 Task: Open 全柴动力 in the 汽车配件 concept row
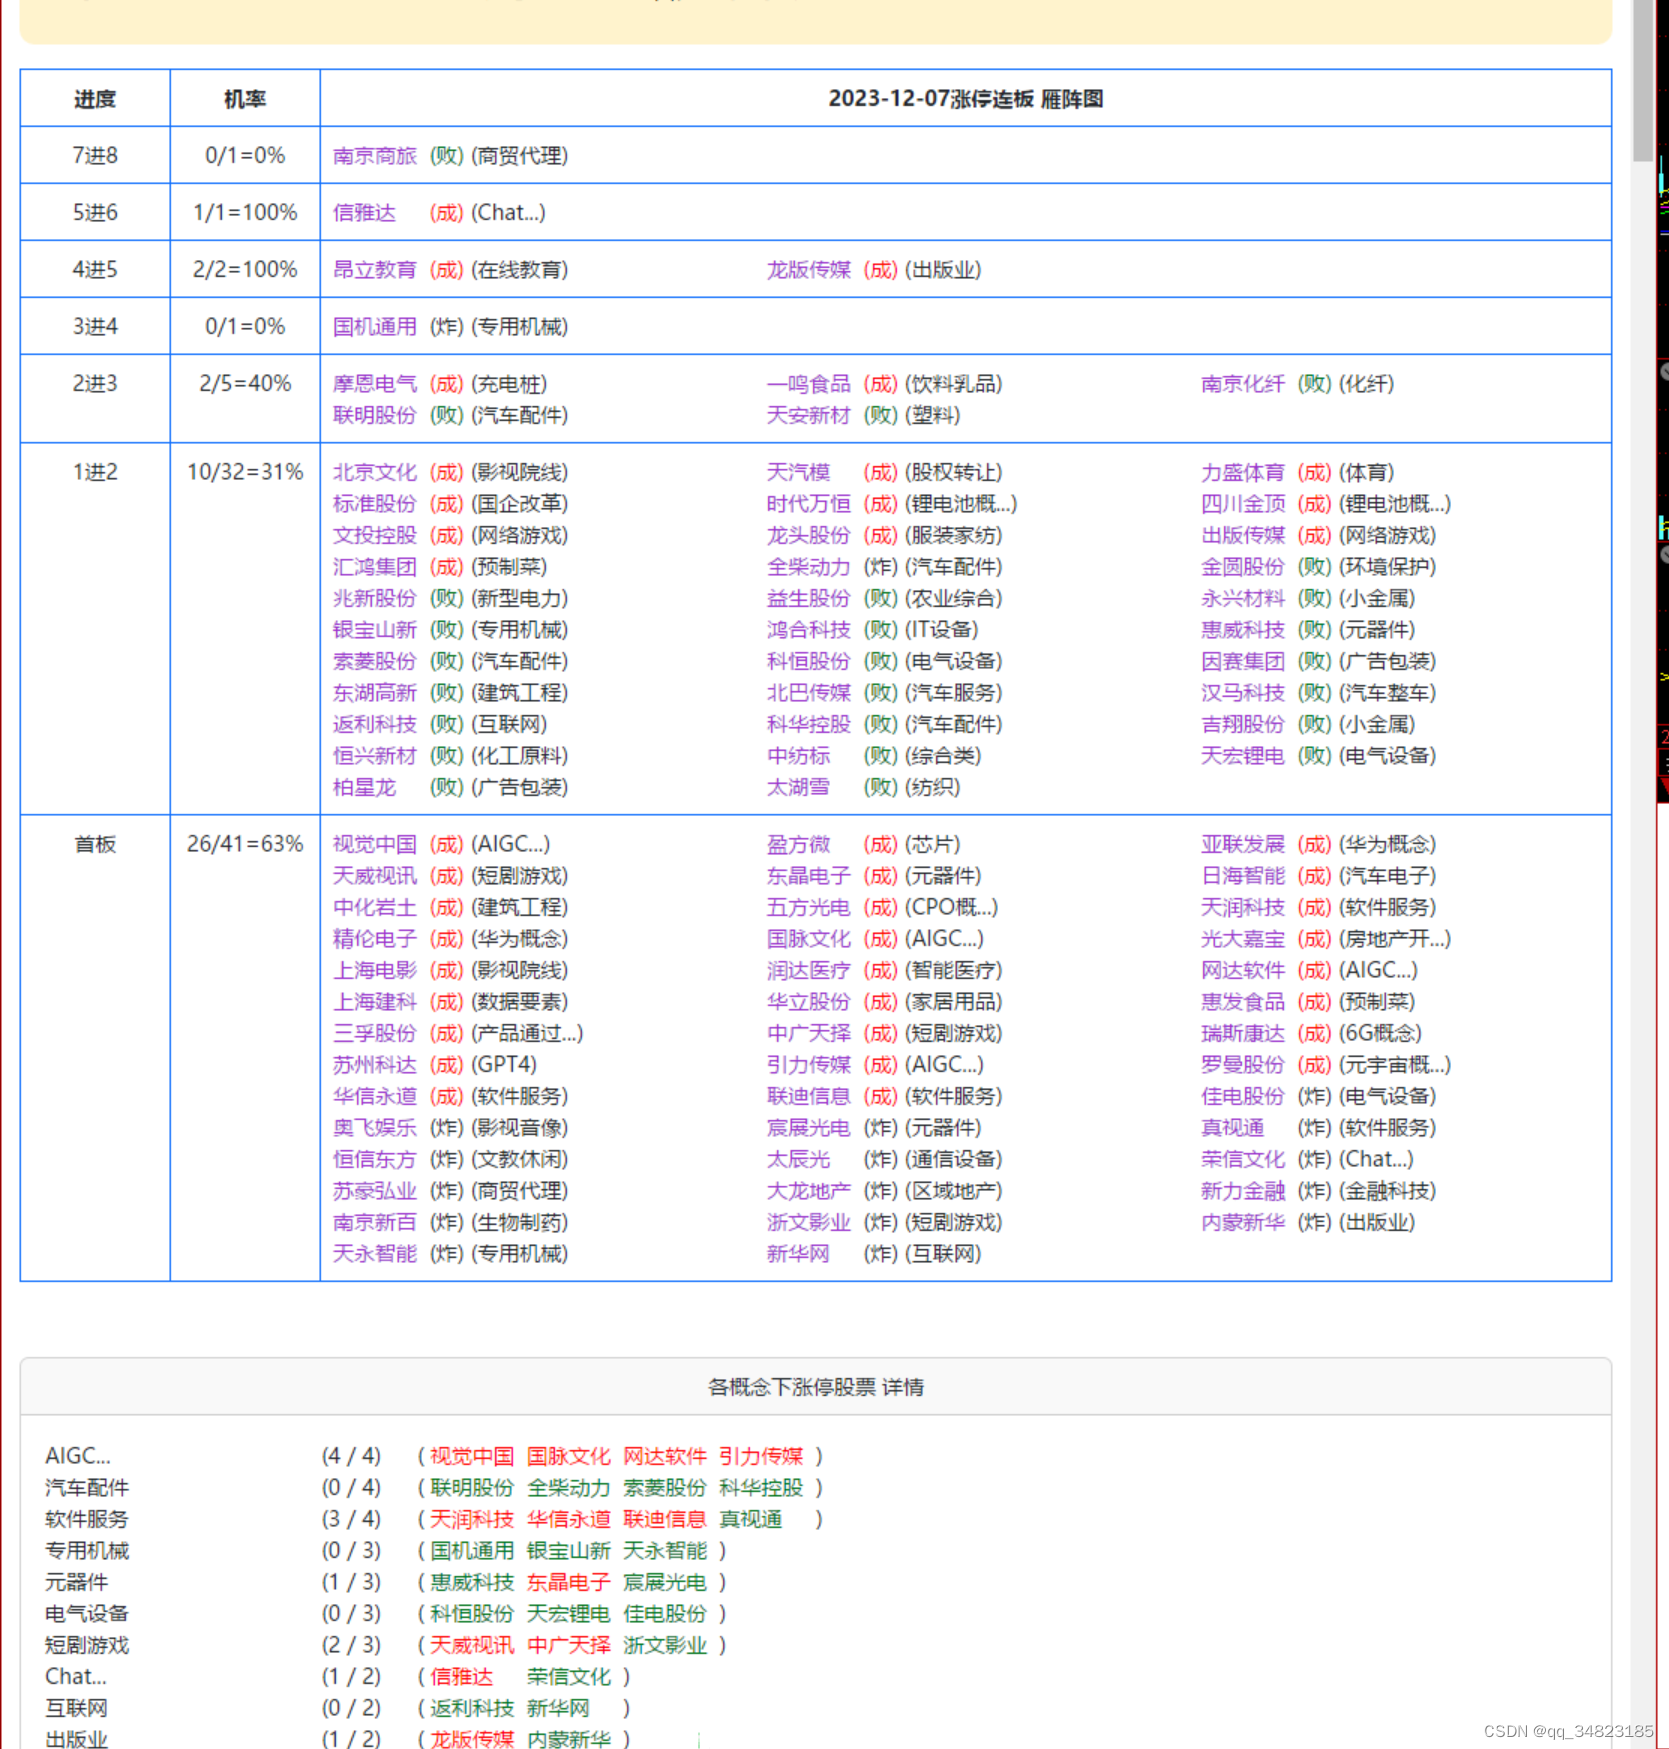(x=568, y=1488)
